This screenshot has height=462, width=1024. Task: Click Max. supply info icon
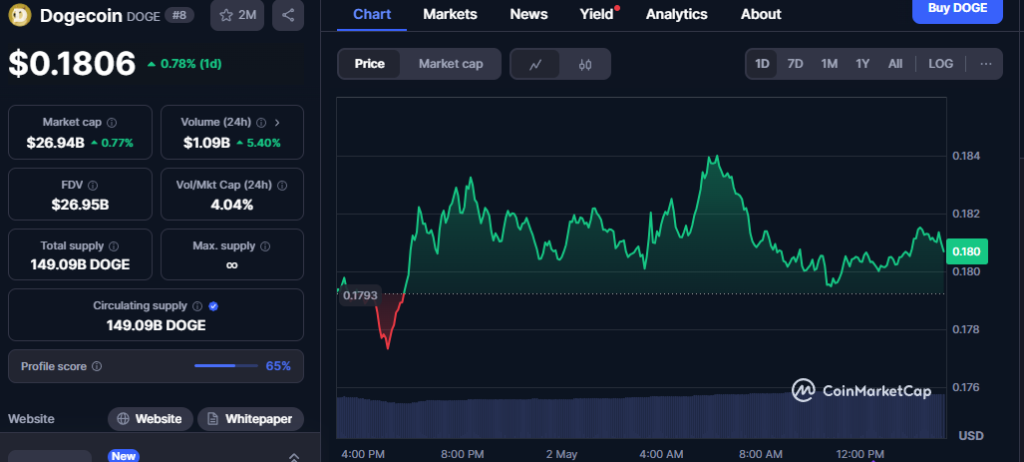[265, 246]
